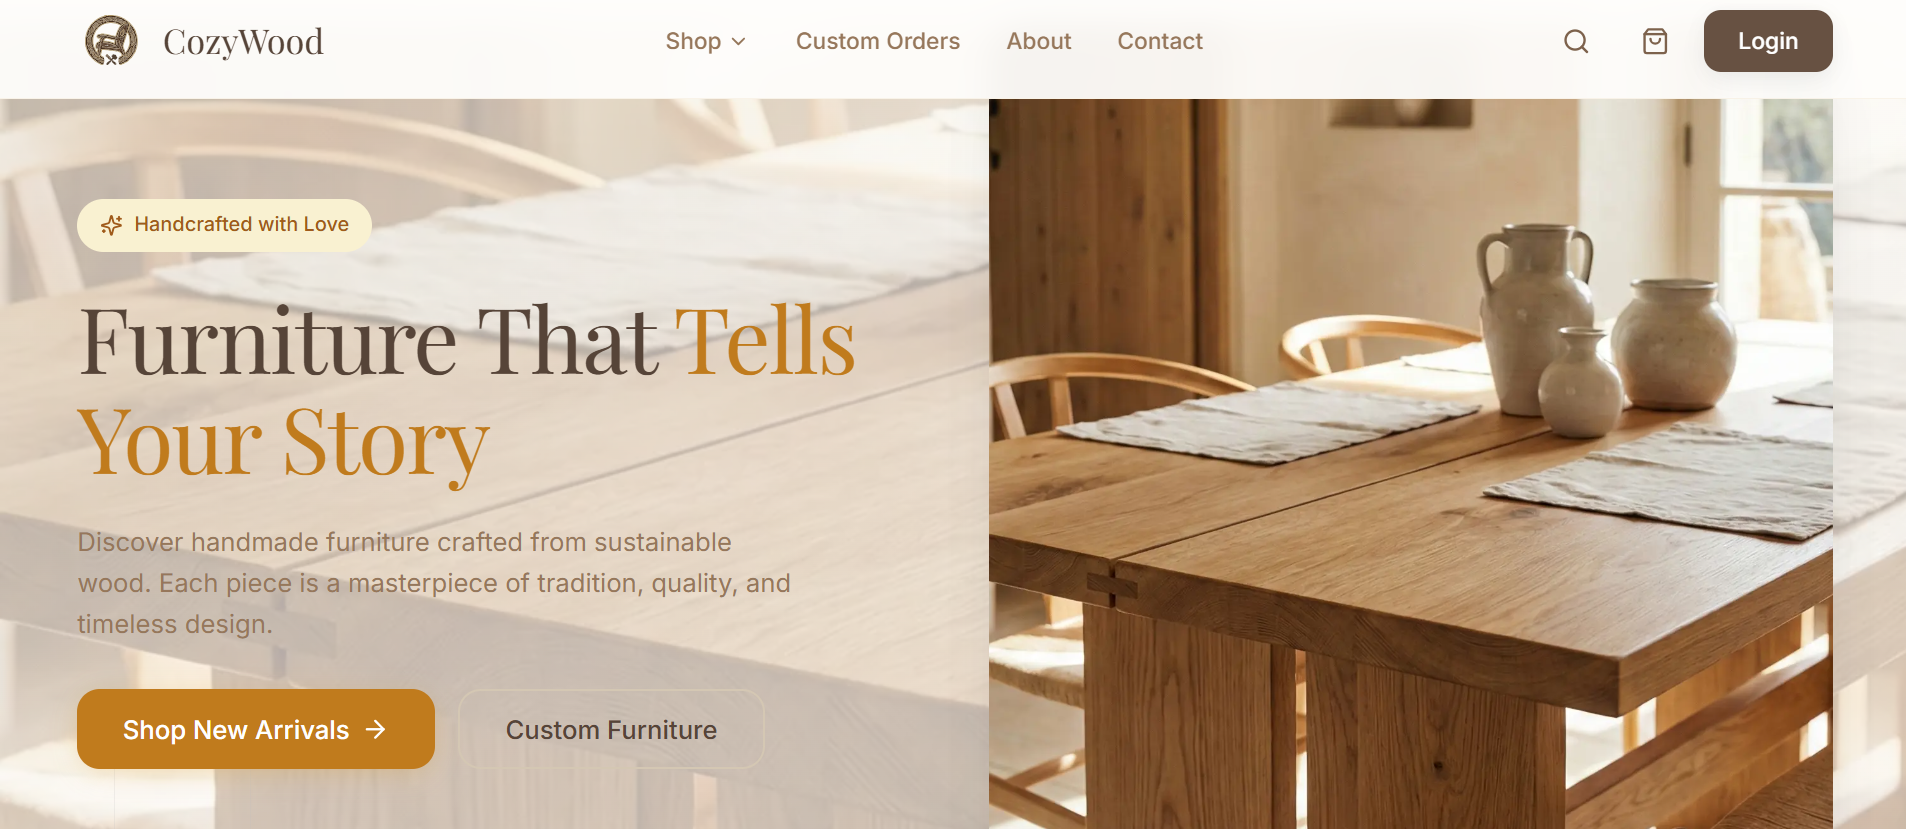Click the CozyWood brand name text

pos(243,41)
